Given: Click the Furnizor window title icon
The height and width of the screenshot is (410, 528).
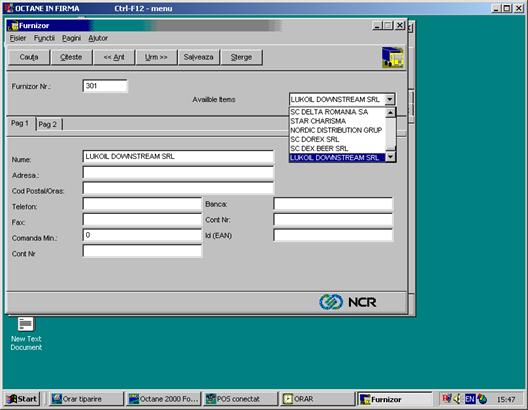Looking at the screenshot, I should pos(13,26).
